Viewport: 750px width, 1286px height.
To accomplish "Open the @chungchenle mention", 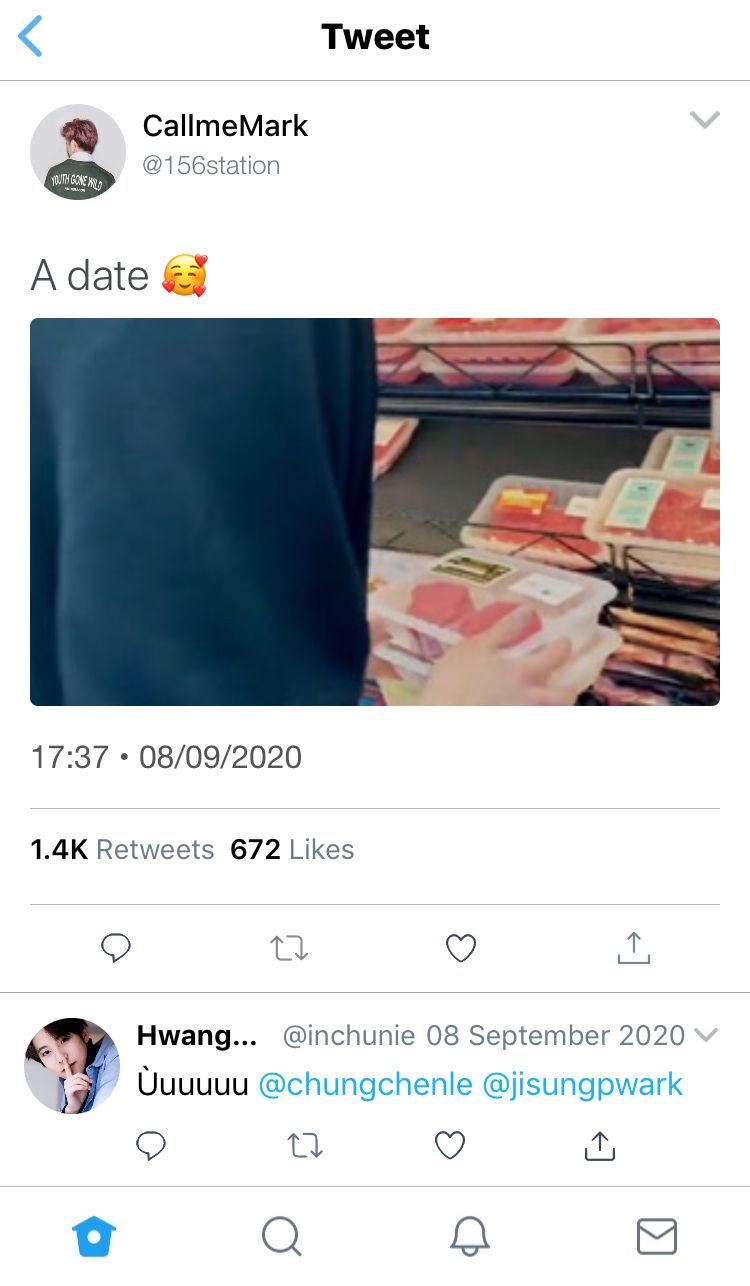I will point(365,1084).
